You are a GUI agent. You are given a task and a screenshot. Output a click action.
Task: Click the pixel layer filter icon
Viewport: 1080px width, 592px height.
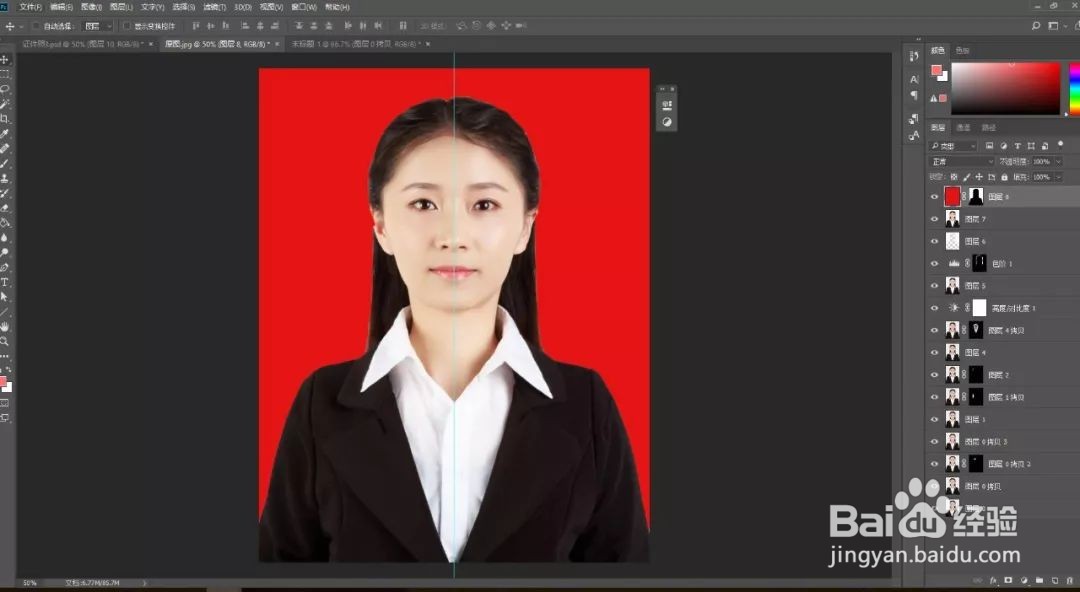[990, 145]
